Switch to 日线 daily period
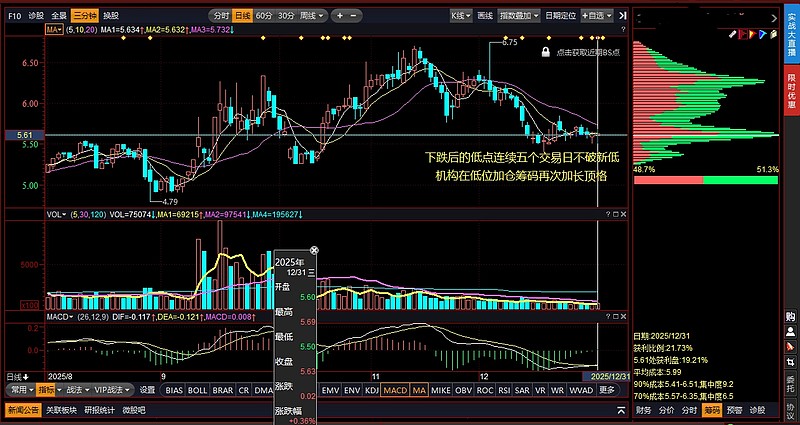 241,16
